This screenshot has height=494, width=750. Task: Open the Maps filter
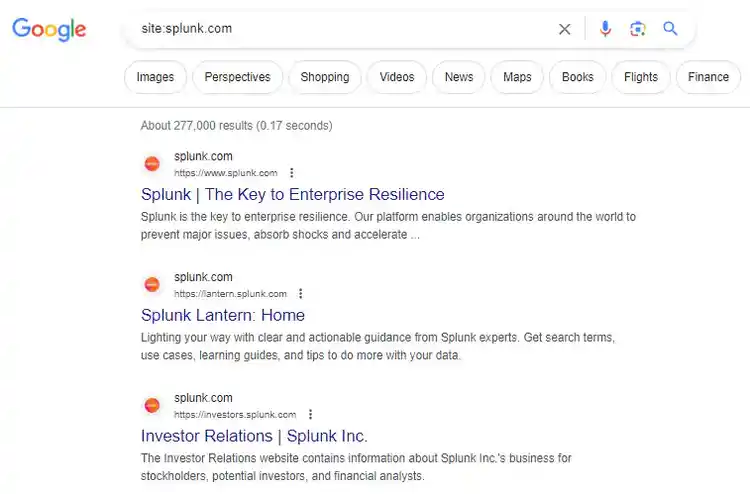[x=517, y=77]
